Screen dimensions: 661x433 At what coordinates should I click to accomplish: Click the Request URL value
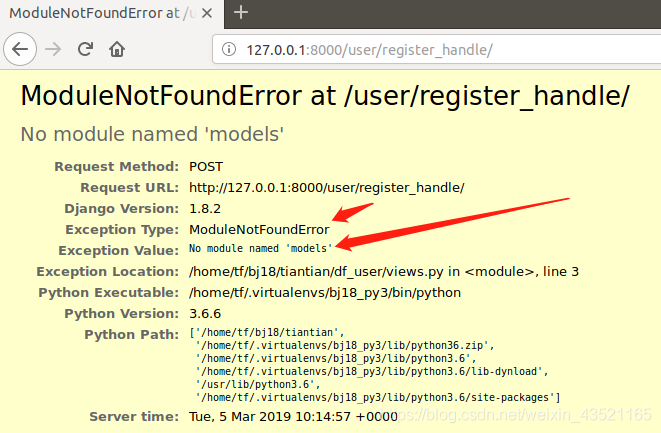327,188
